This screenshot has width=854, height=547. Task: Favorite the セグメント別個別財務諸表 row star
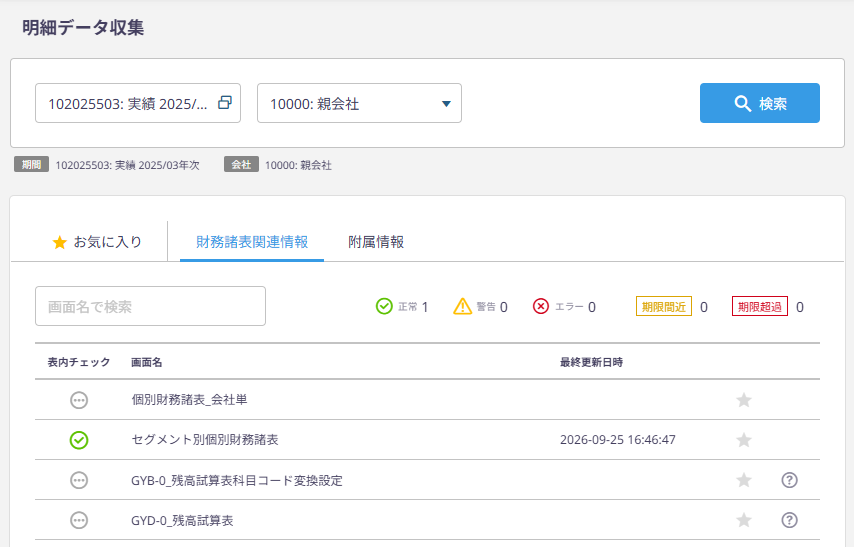(743, 440)
